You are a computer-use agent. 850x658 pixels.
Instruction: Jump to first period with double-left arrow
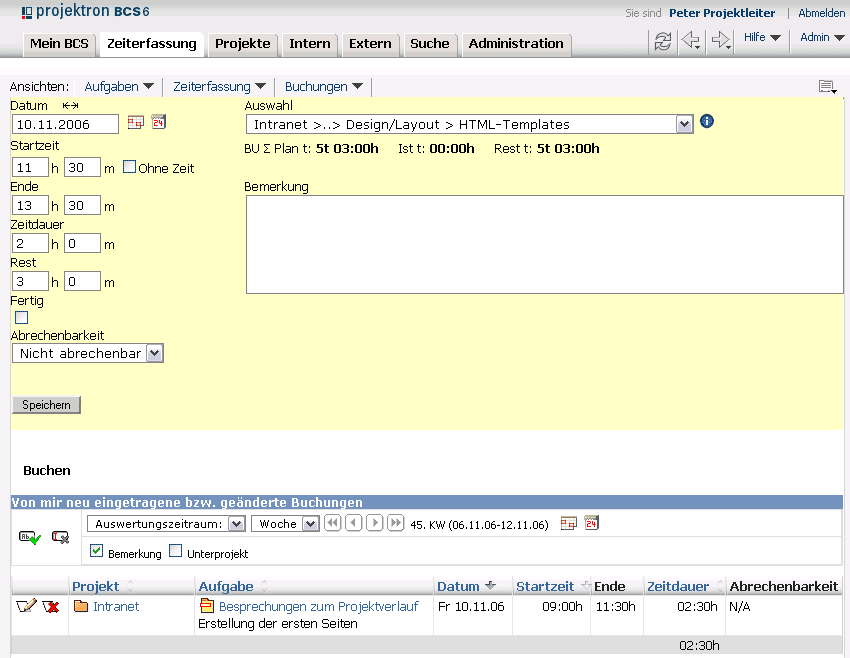point(332,524)
